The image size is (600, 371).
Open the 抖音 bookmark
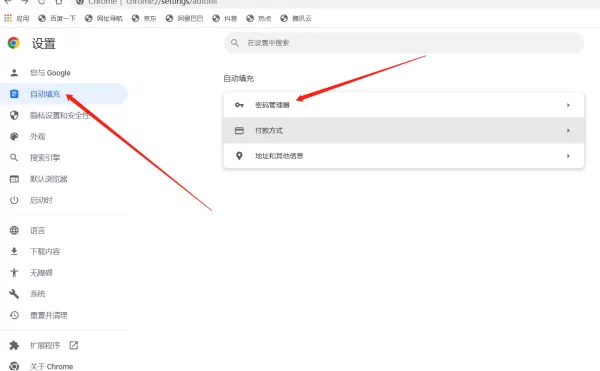click(225, 18)
